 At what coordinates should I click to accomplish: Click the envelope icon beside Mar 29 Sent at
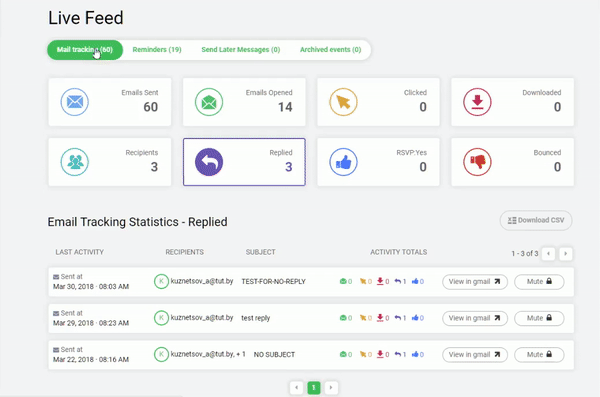(x=56, y=313)
